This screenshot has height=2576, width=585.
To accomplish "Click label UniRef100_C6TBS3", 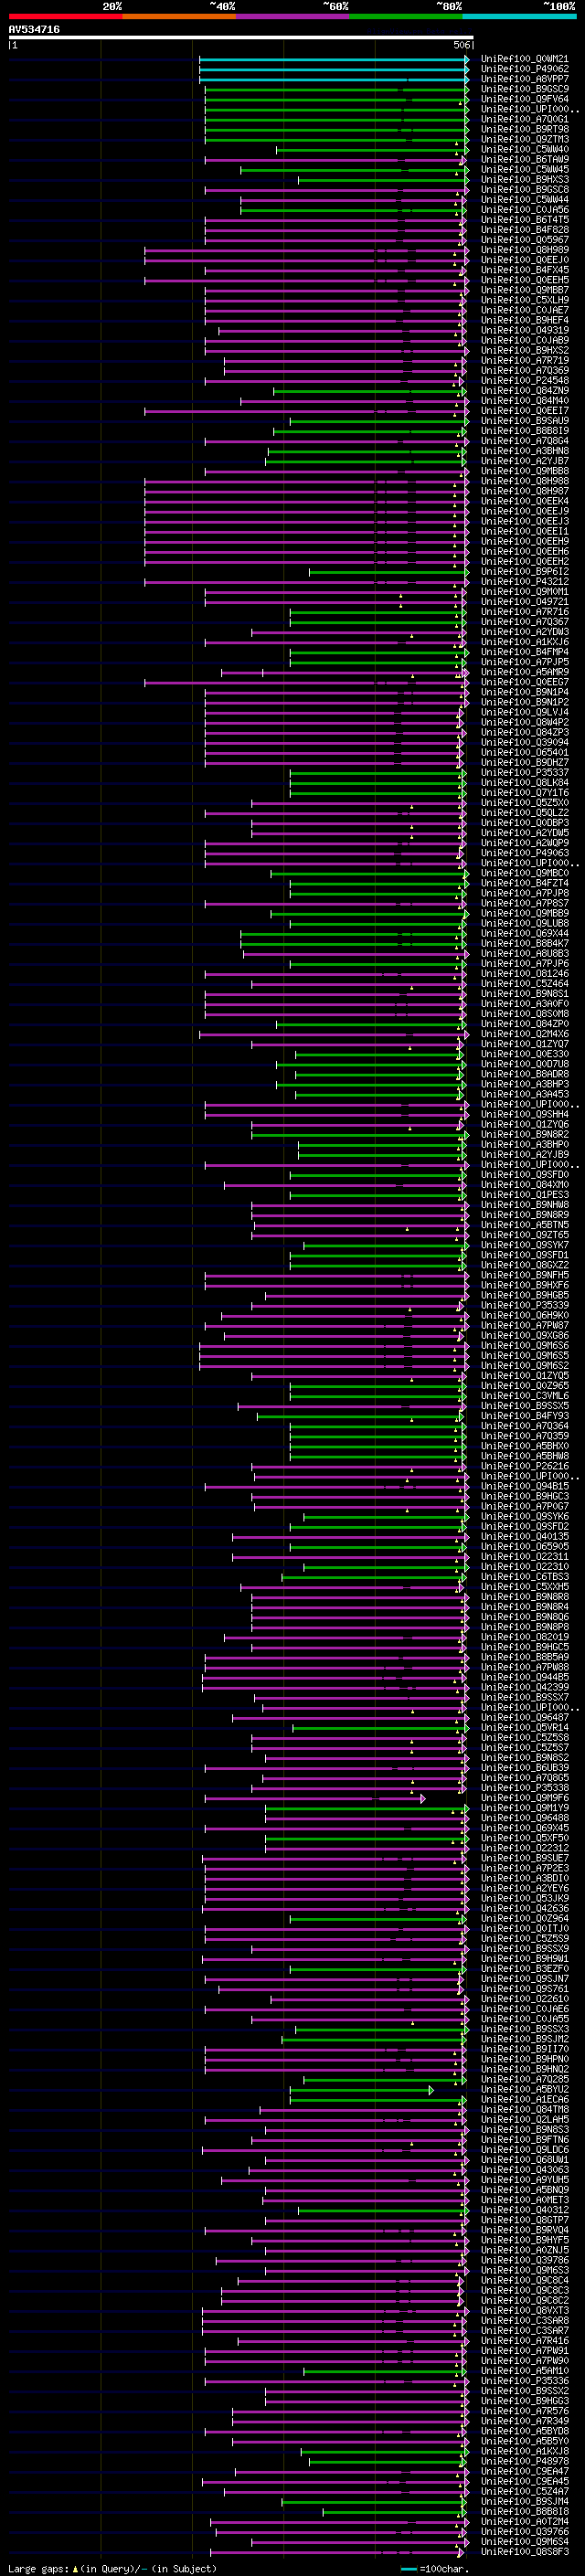I will click(x=525, y=1577).
